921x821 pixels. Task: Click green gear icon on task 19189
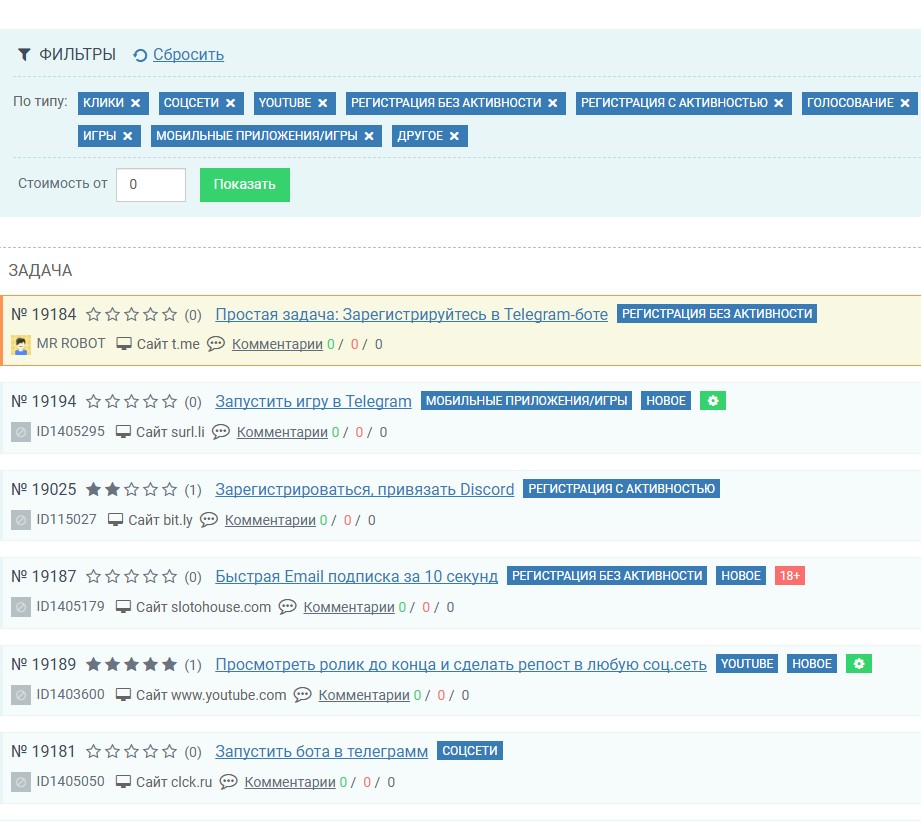[x=859, y=664]
